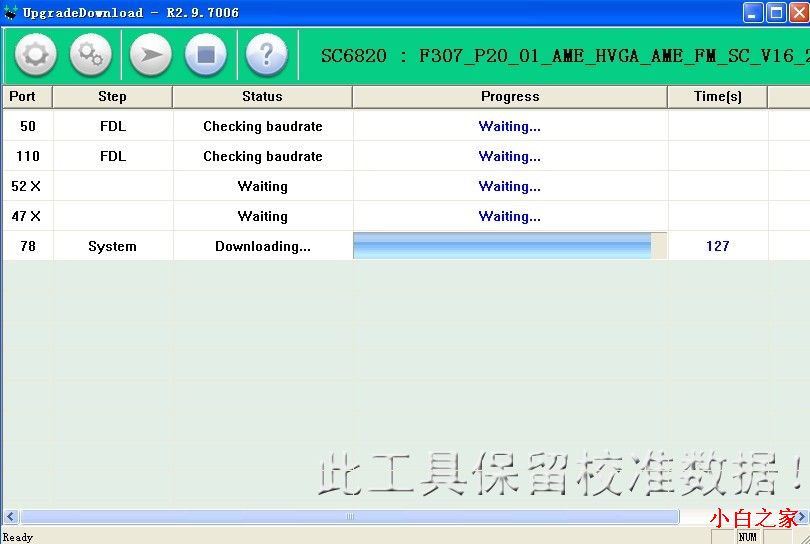This screenshot has width=810, height=544.
Task: Click Checking baudrate status for port 50
Action: [263, 126]
